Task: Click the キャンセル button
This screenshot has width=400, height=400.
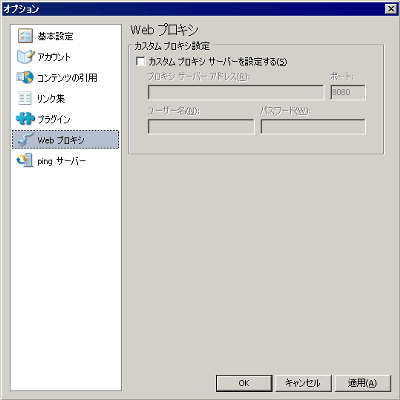Action: point(303,383)
